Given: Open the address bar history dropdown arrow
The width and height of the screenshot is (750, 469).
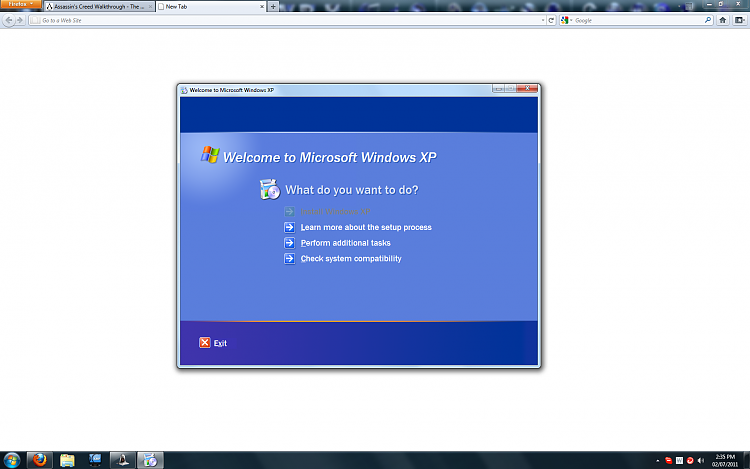Looking at the screenshot, I should pyautogui.click(x=542, y=20).
